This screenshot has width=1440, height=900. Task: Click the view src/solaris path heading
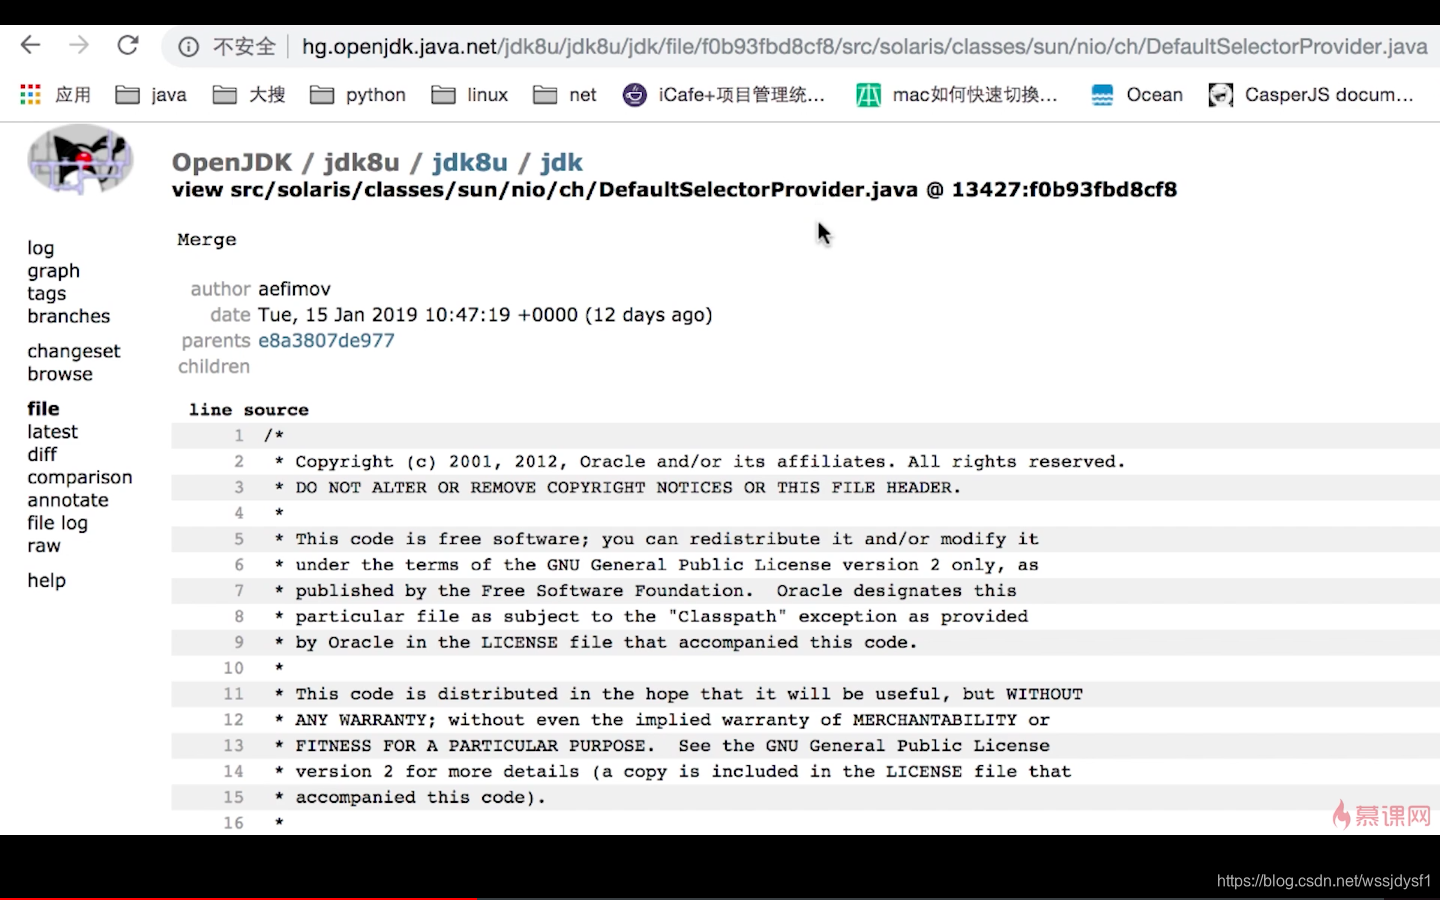(x=674, y=190)
